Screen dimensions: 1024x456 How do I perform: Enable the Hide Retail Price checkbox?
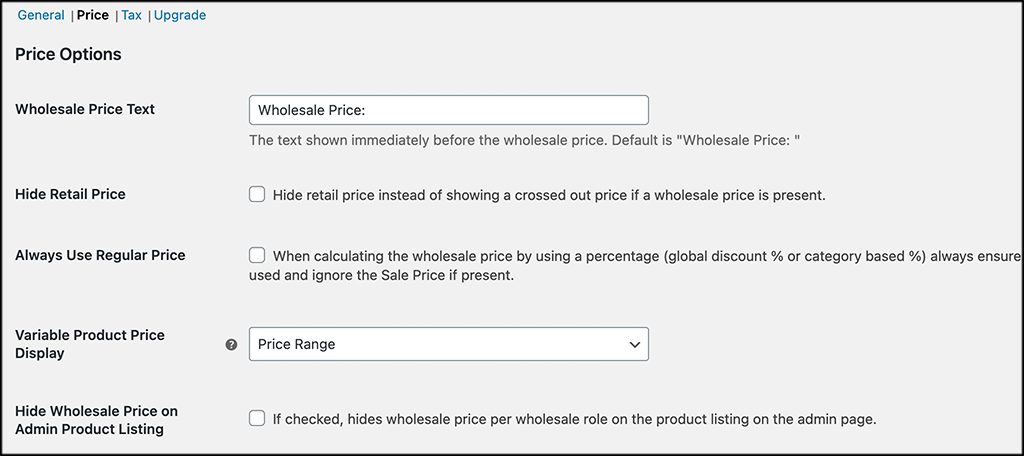click(x=257, y=195)
